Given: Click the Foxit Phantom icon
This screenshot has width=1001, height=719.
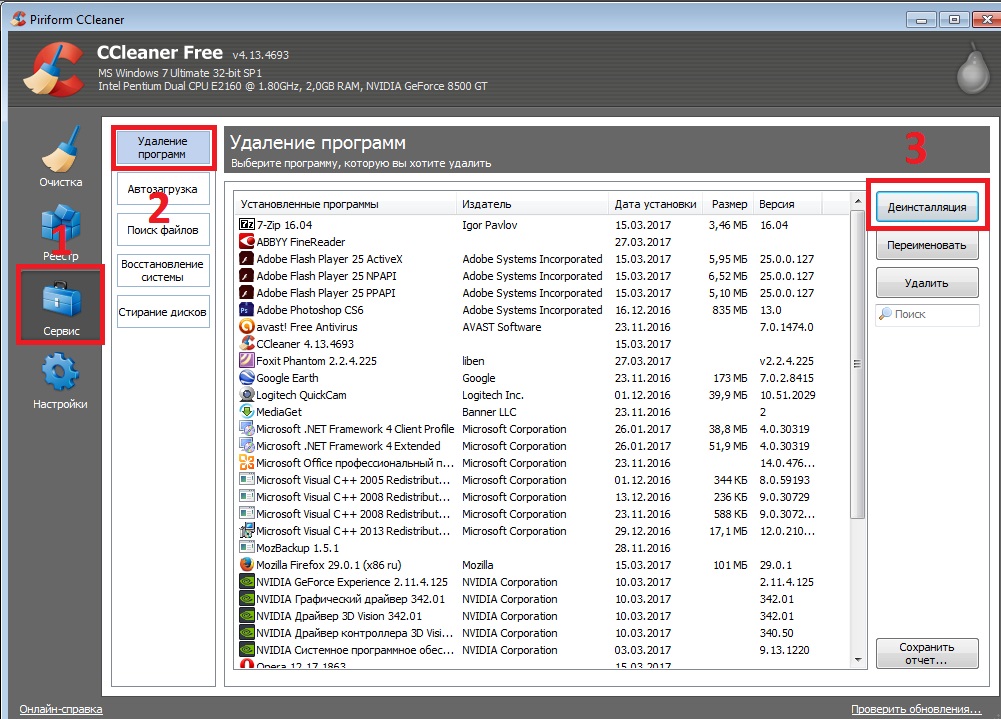Looking at the screenshot, I should (246, 360).
